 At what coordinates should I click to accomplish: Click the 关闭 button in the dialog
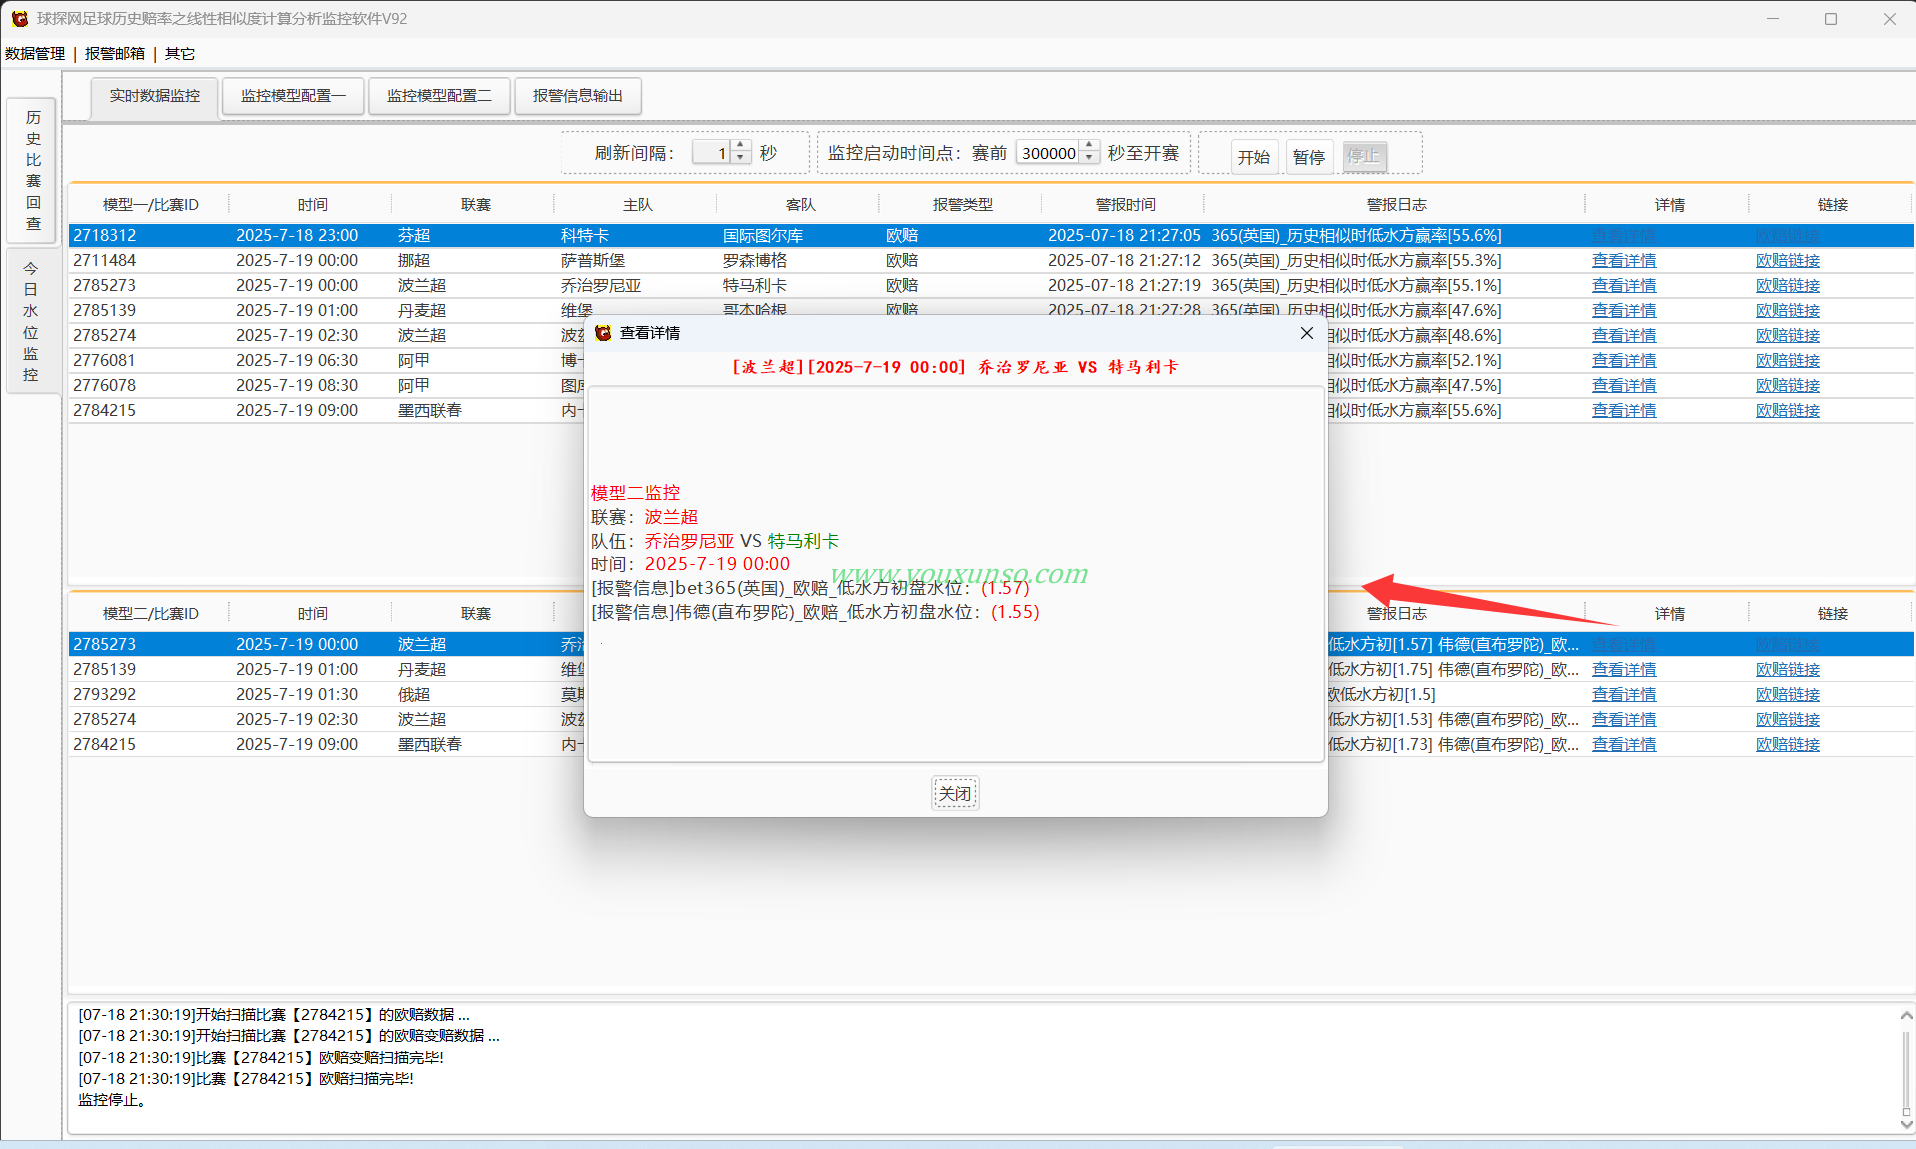click(955, 793)
